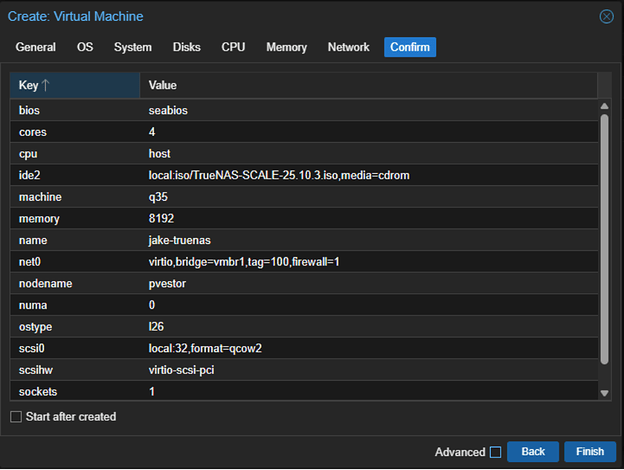Image resolution: width=624 pixels, height=470 pixels.
Task: Switch to the OS tab
Action: [x=85, y=47]
